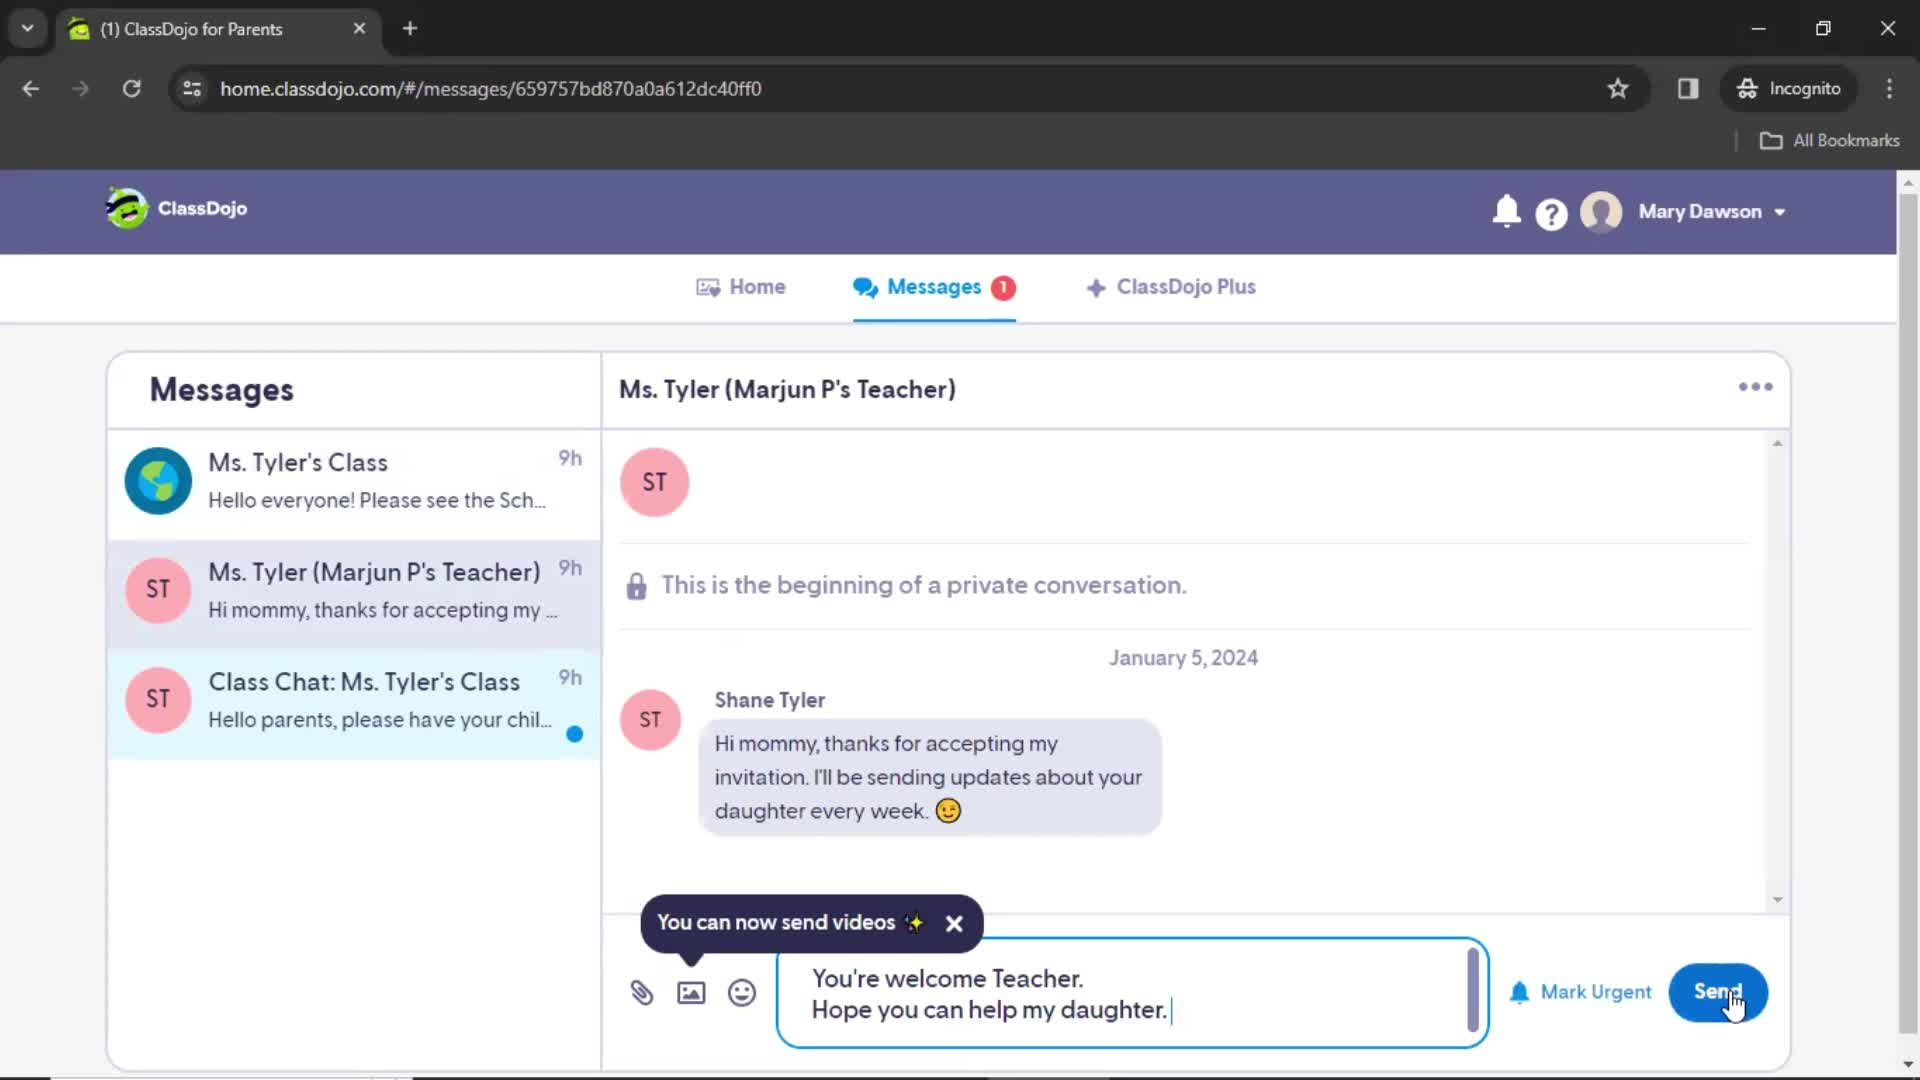Open a new browser tab

pos(410,29)
